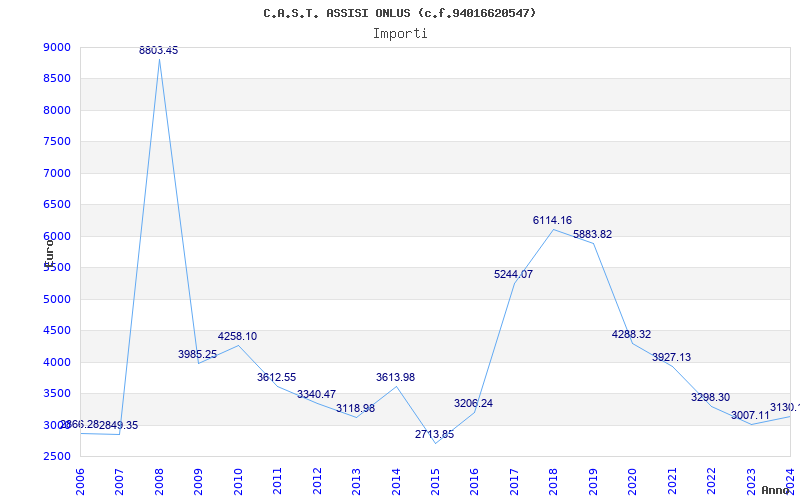
Task: Select the 5244.07 data label
Action: coord(513,274)
